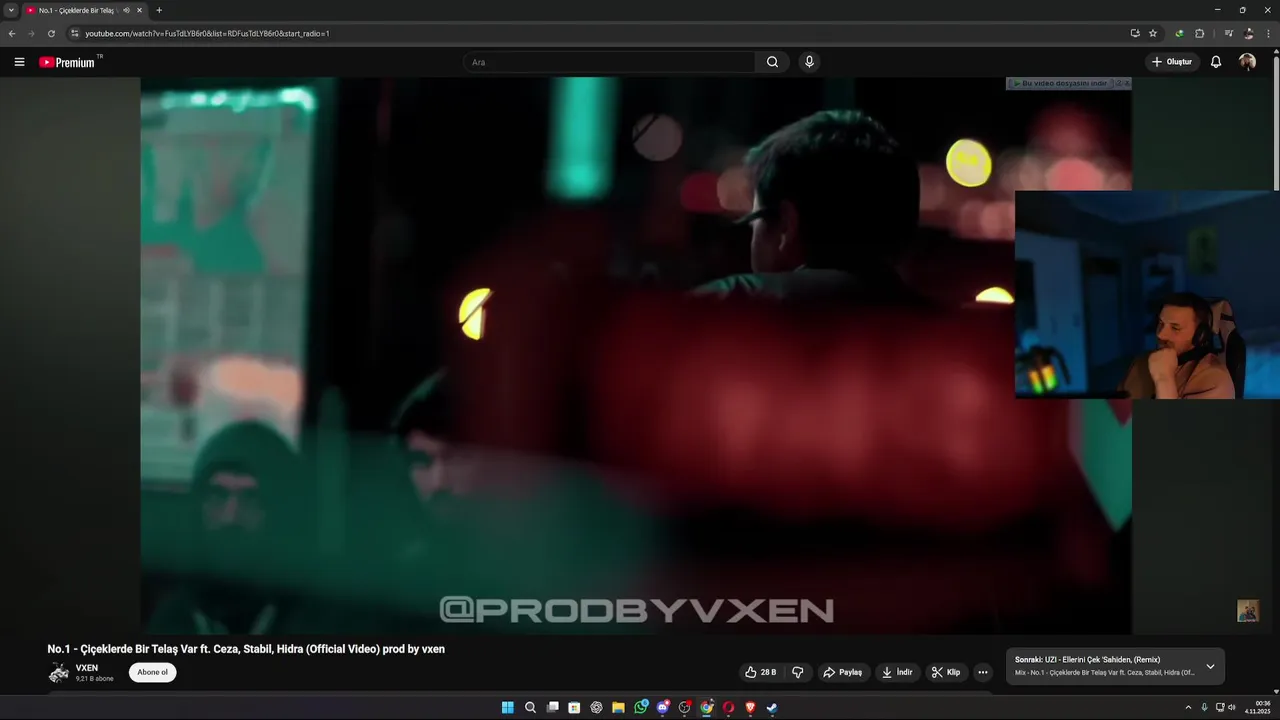The width and height of the screenshot is (1280, 720).
Task: Go back in browser history
Action: [x=12, y=33]
